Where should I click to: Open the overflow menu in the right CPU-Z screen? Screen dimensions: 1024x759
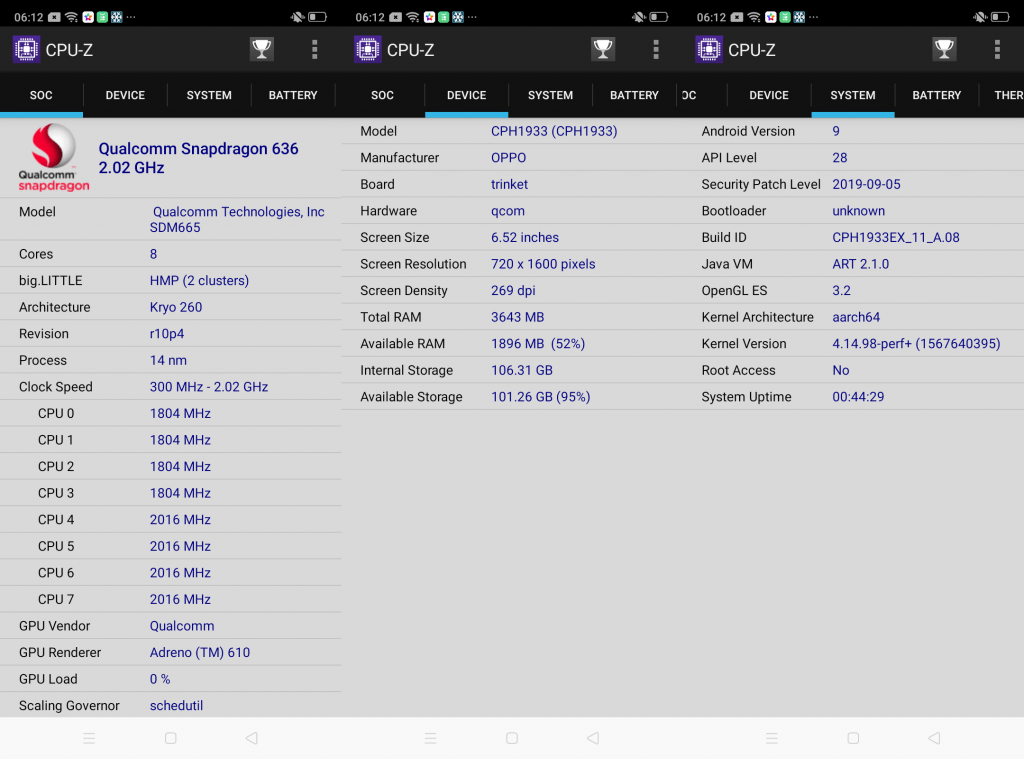tap(997, 50)
